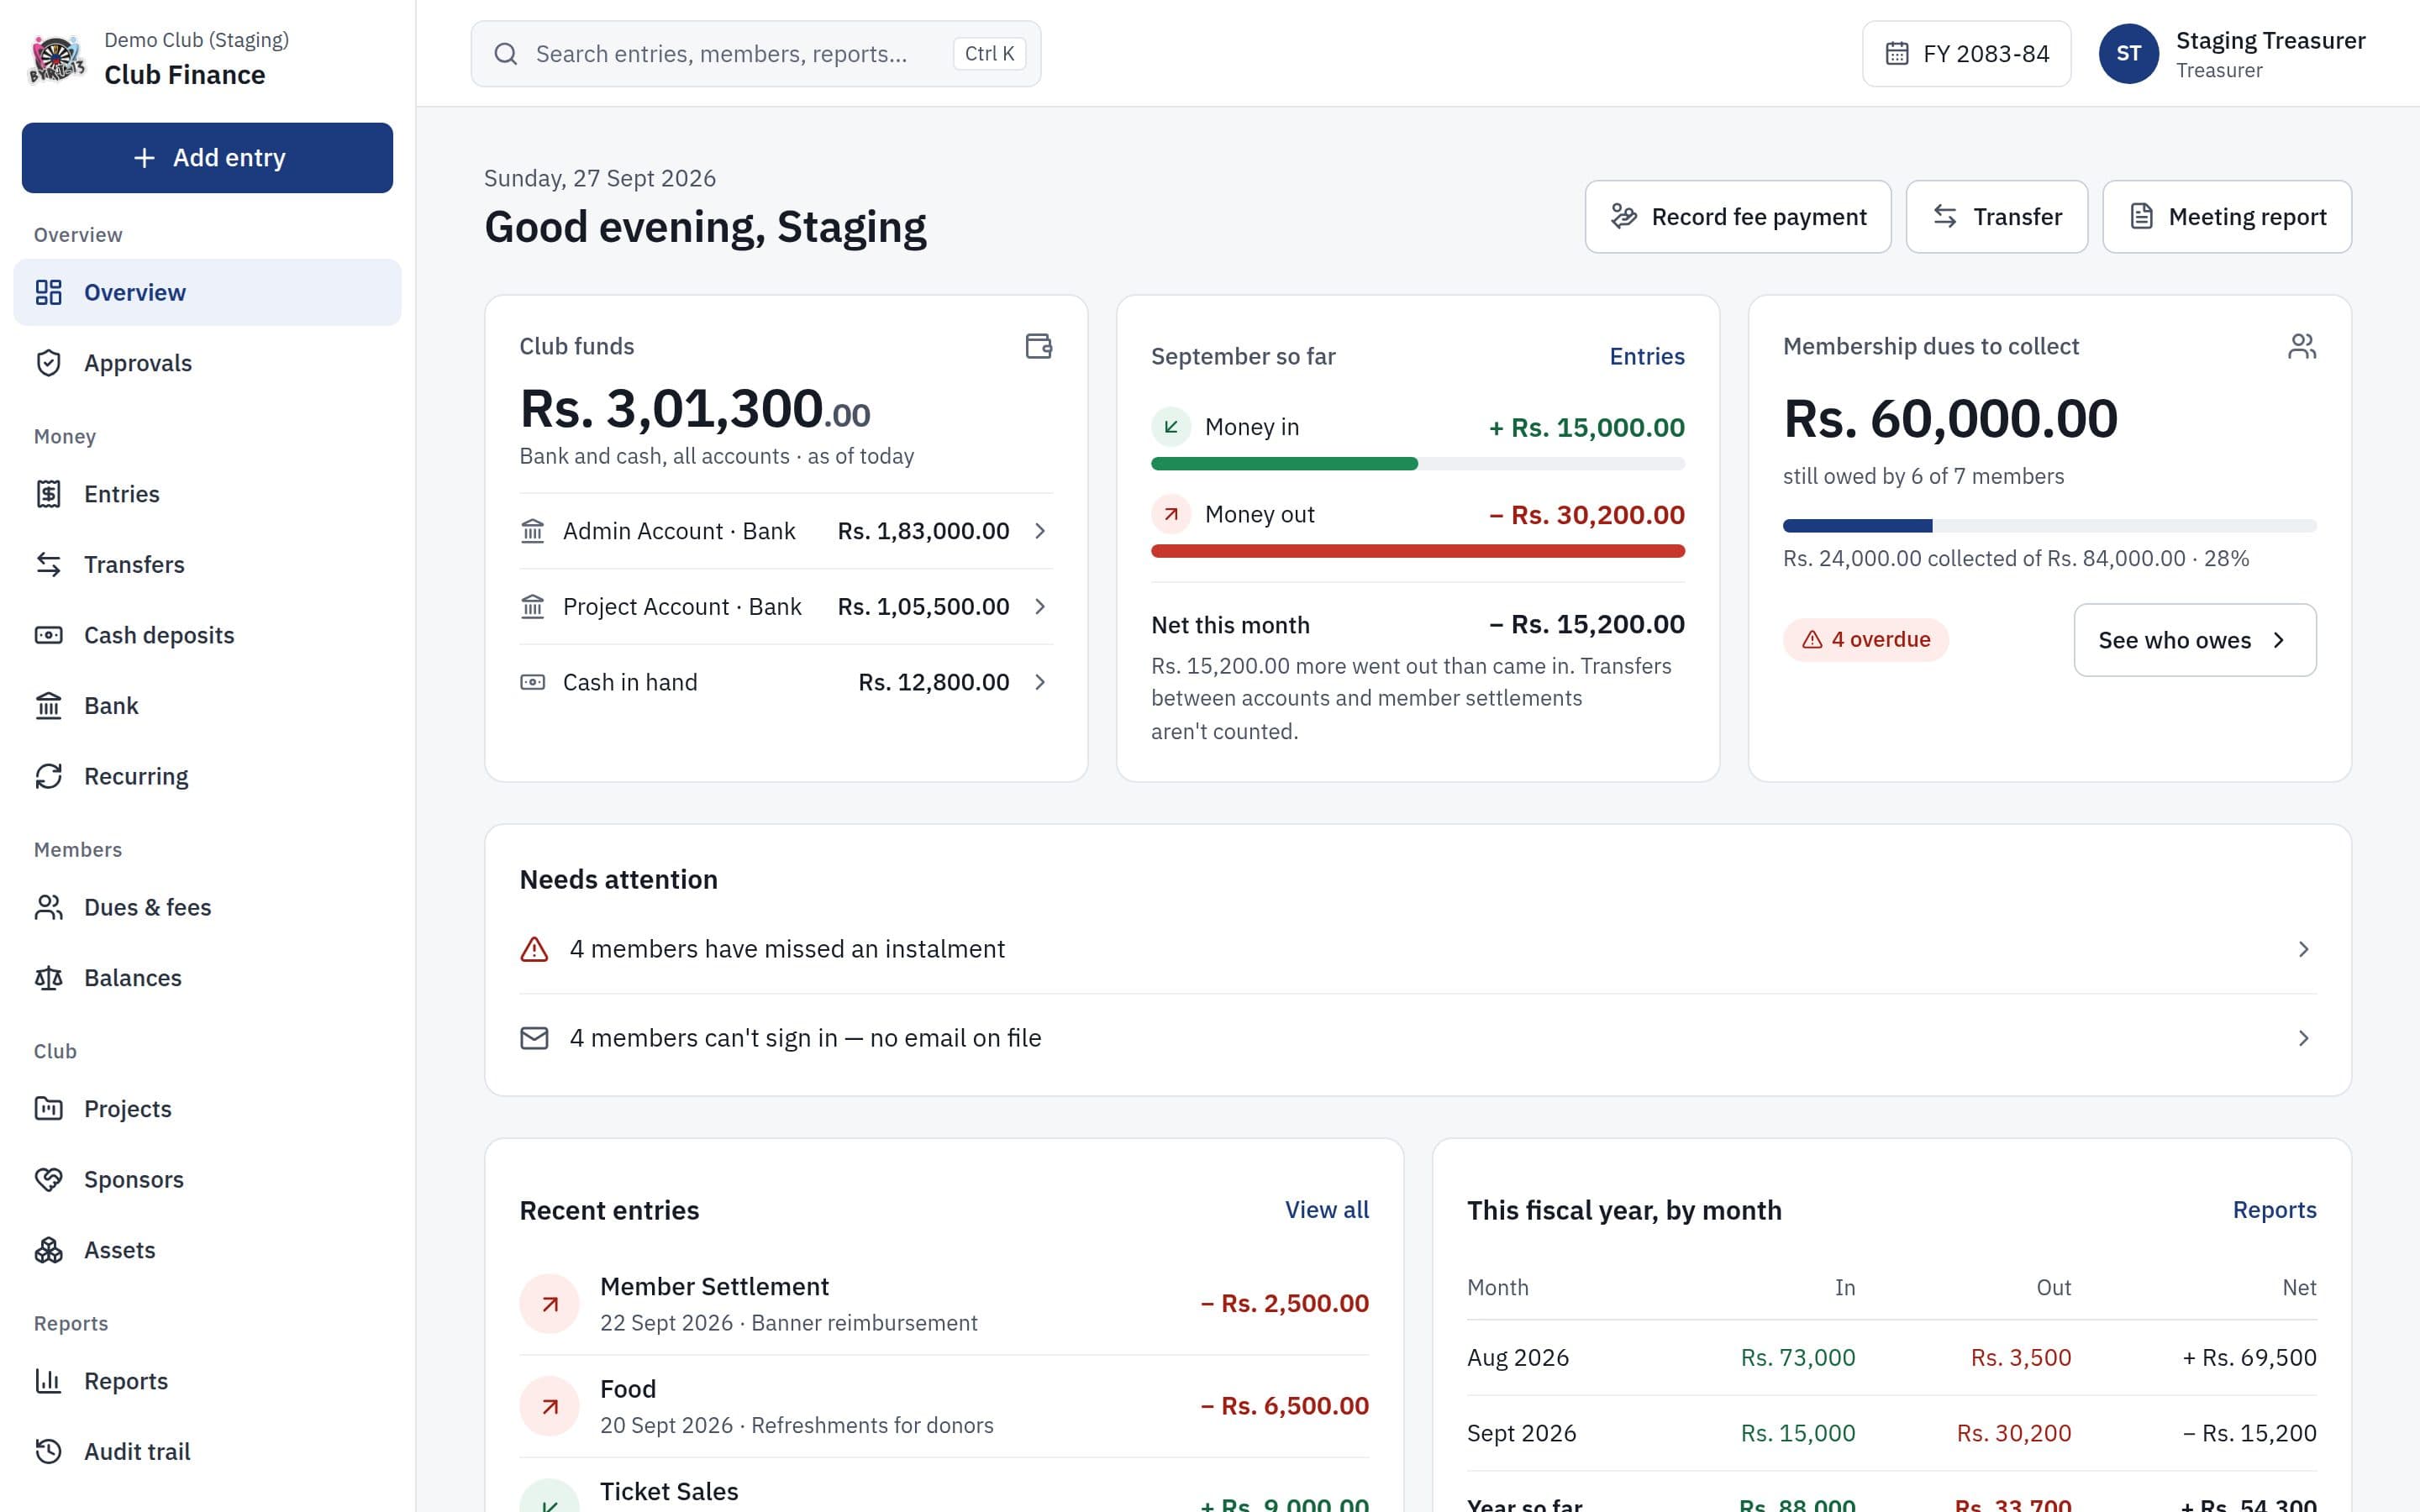Click the Approvals shield icon in sidebar
This screenshot has height=1512, width=2420.
[x=48, y=363]
